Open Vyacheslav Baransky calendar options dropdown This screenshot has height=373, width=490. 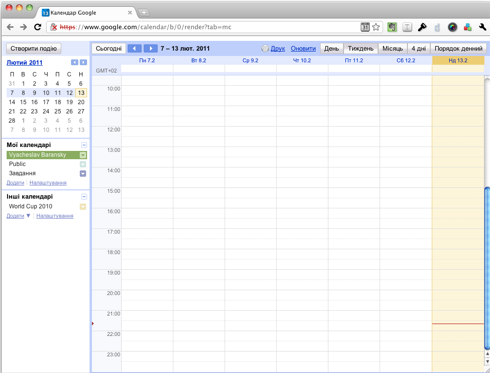point(83,155)
